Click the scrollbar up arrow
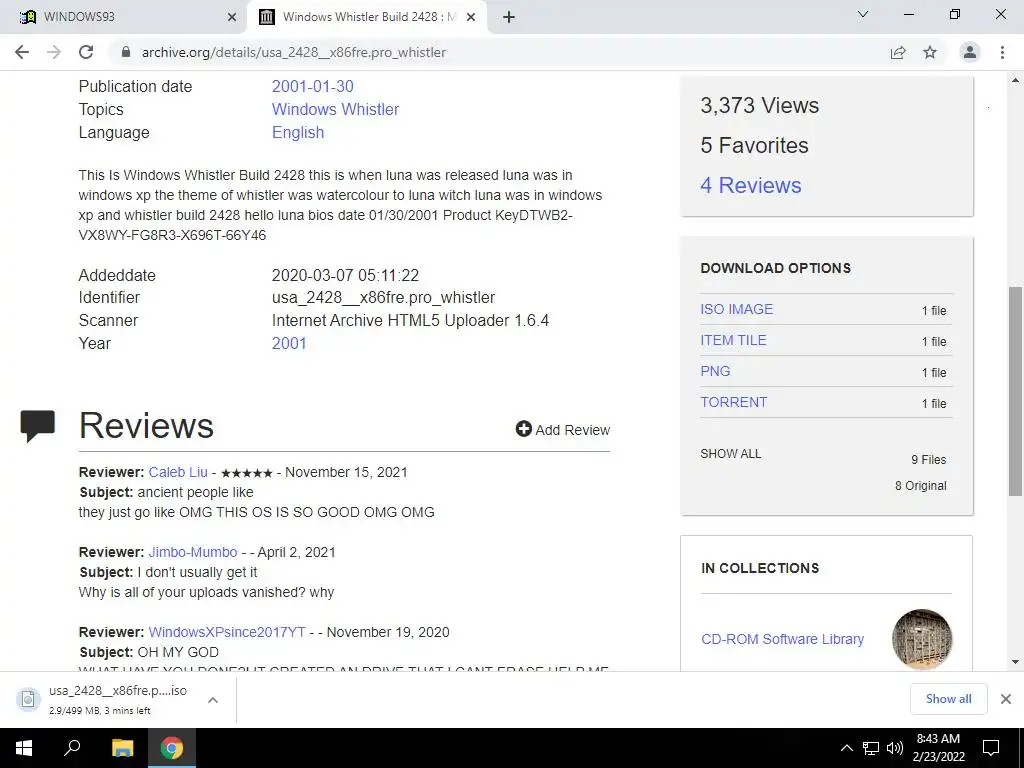Image resolution: width=1024 pixels, height=768 pixels. [x=1015, y=81]
